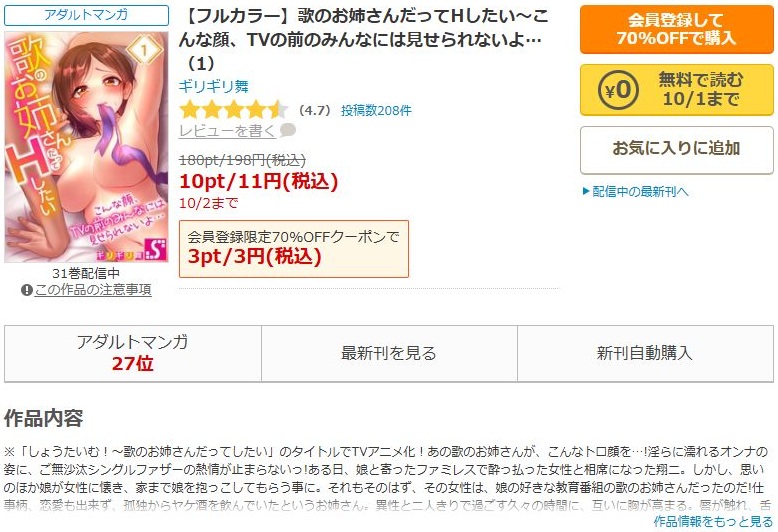Click the book cover thumbnail
778x532 pixels.
coord(86,147)
